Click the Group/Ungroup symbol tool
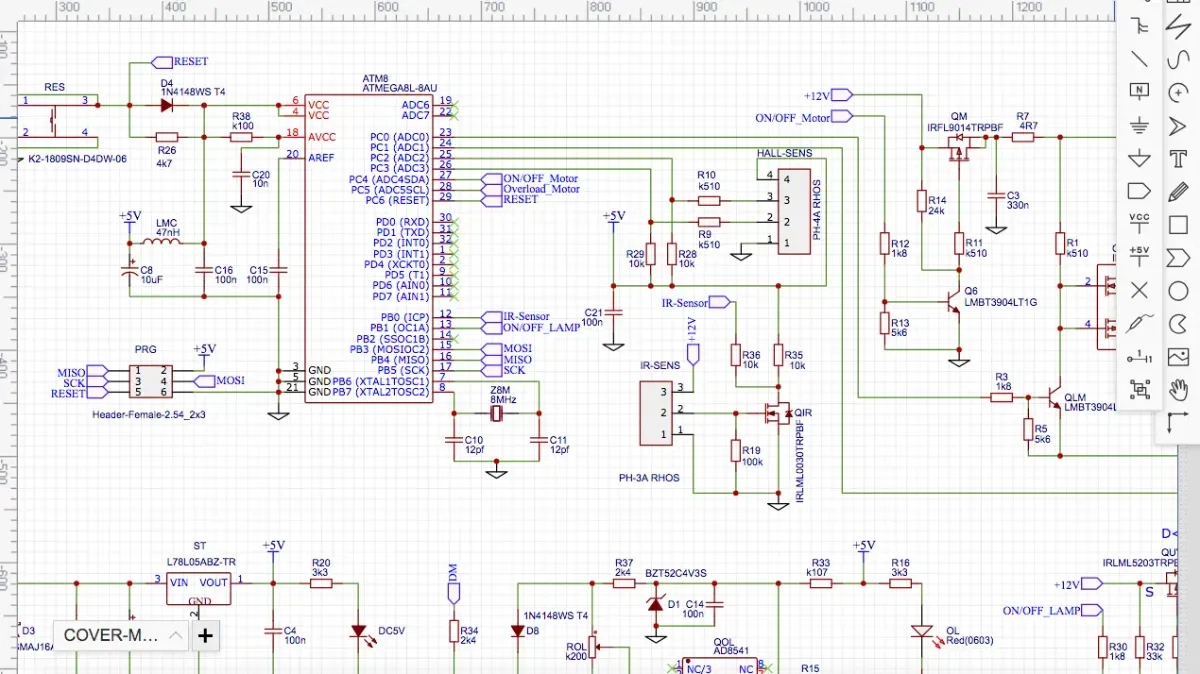1200x674 pixels. (1139, 389)
